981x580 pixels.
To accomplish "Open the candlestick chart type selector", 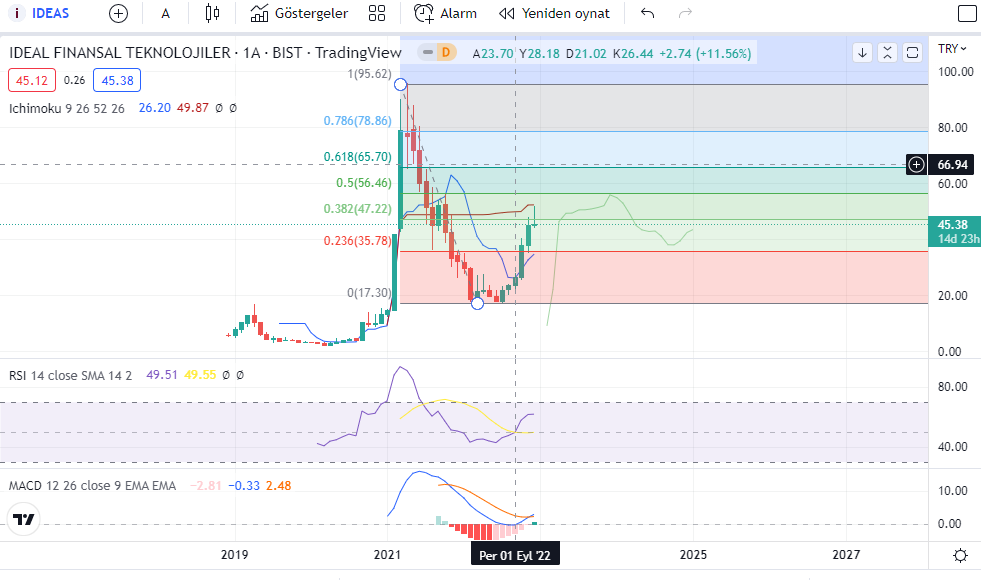I will click(212, 13).
